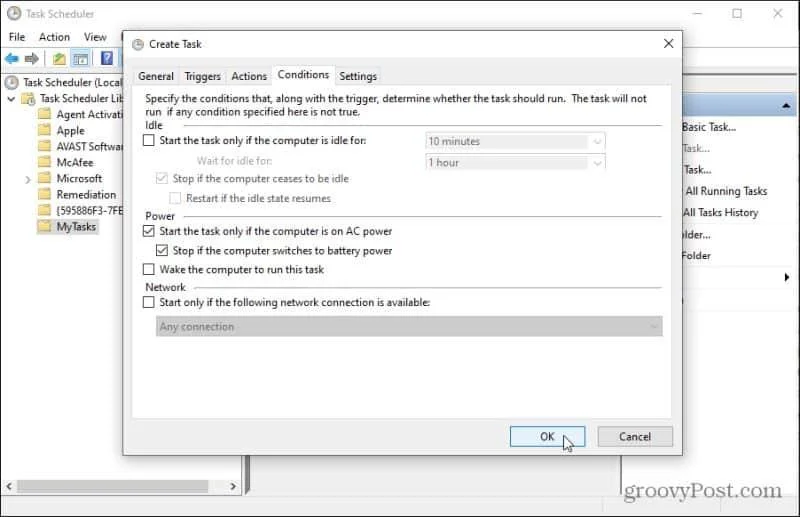Enable 'Start only if the following network connection is available'
This screenshot has height=517, width=800.
[x=148, y=302]
